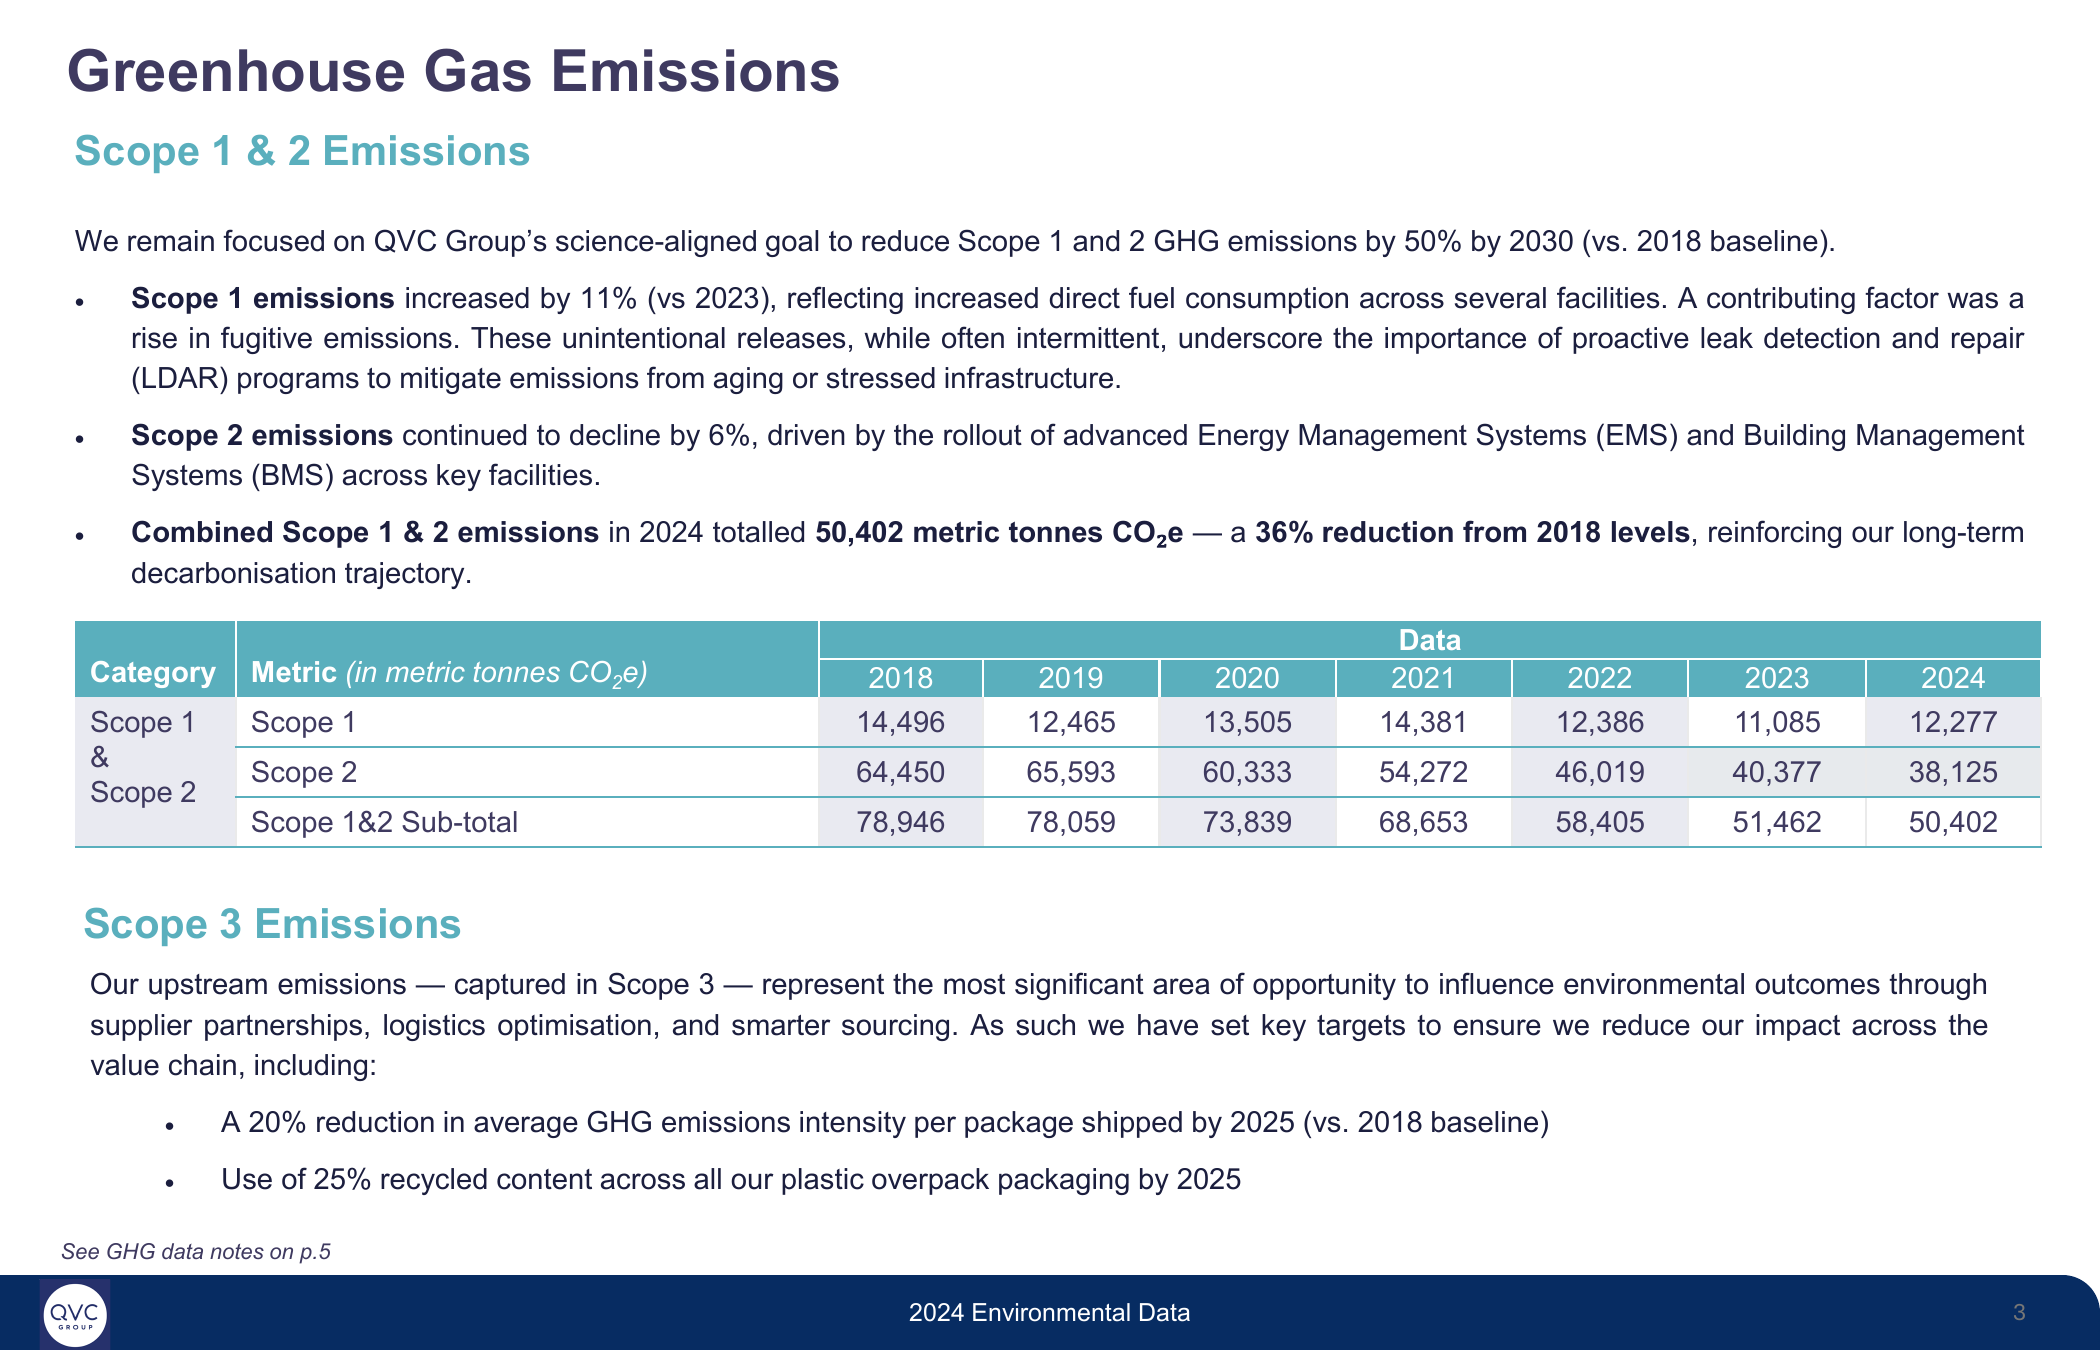Select Sub-total value 73,839 for 2020
The image size is (2100, 1350).
pos(1247,822)
